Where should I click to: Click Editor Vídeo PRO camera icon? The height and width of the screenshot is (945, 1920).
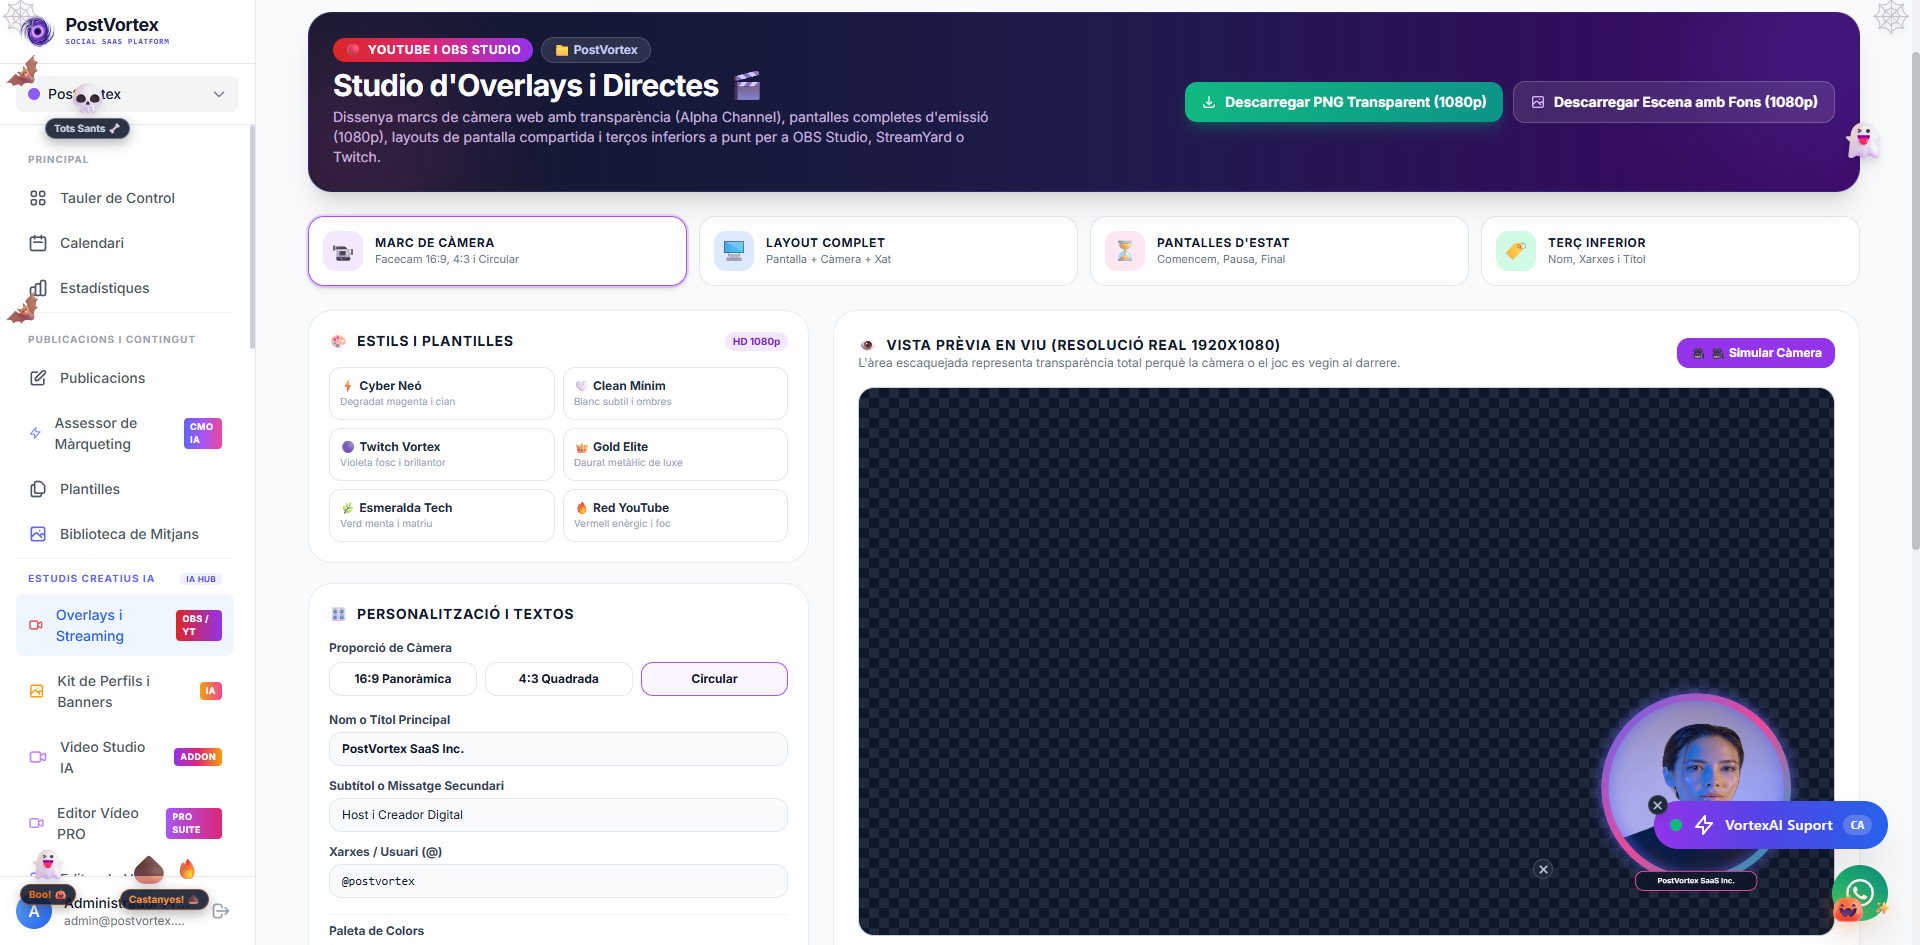37,823
